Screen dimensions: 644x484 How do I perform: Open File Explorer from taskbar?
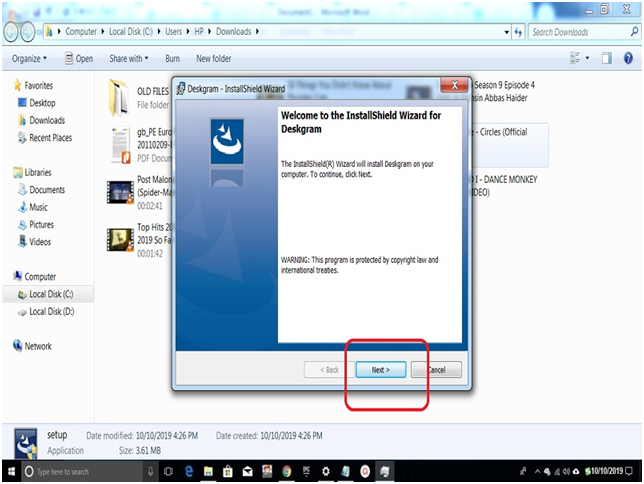(x=208, y=471)
